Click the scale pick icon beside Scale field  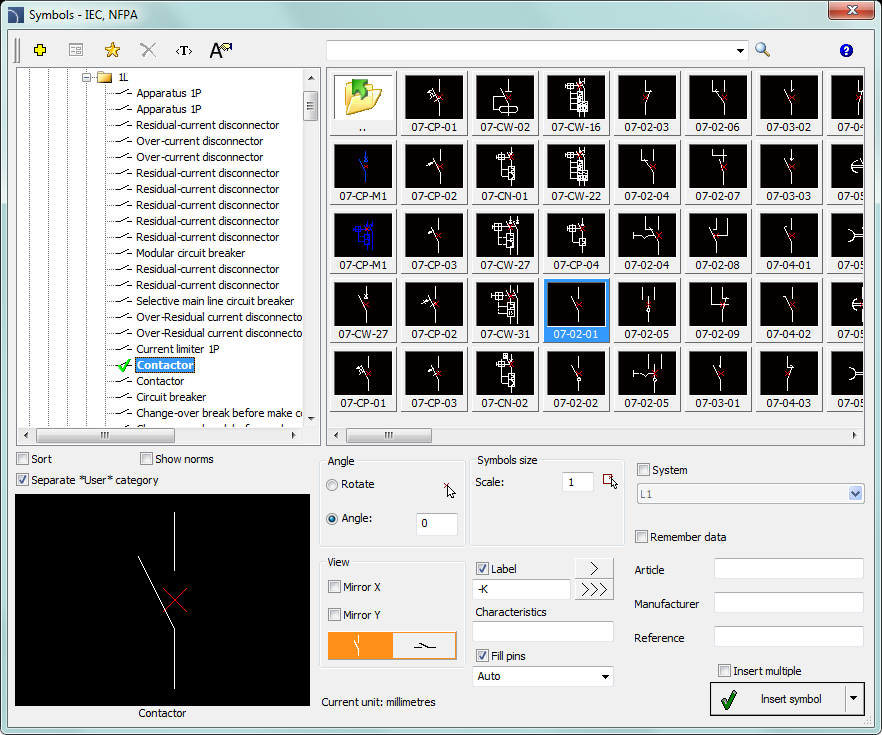(x=610, y=482)
